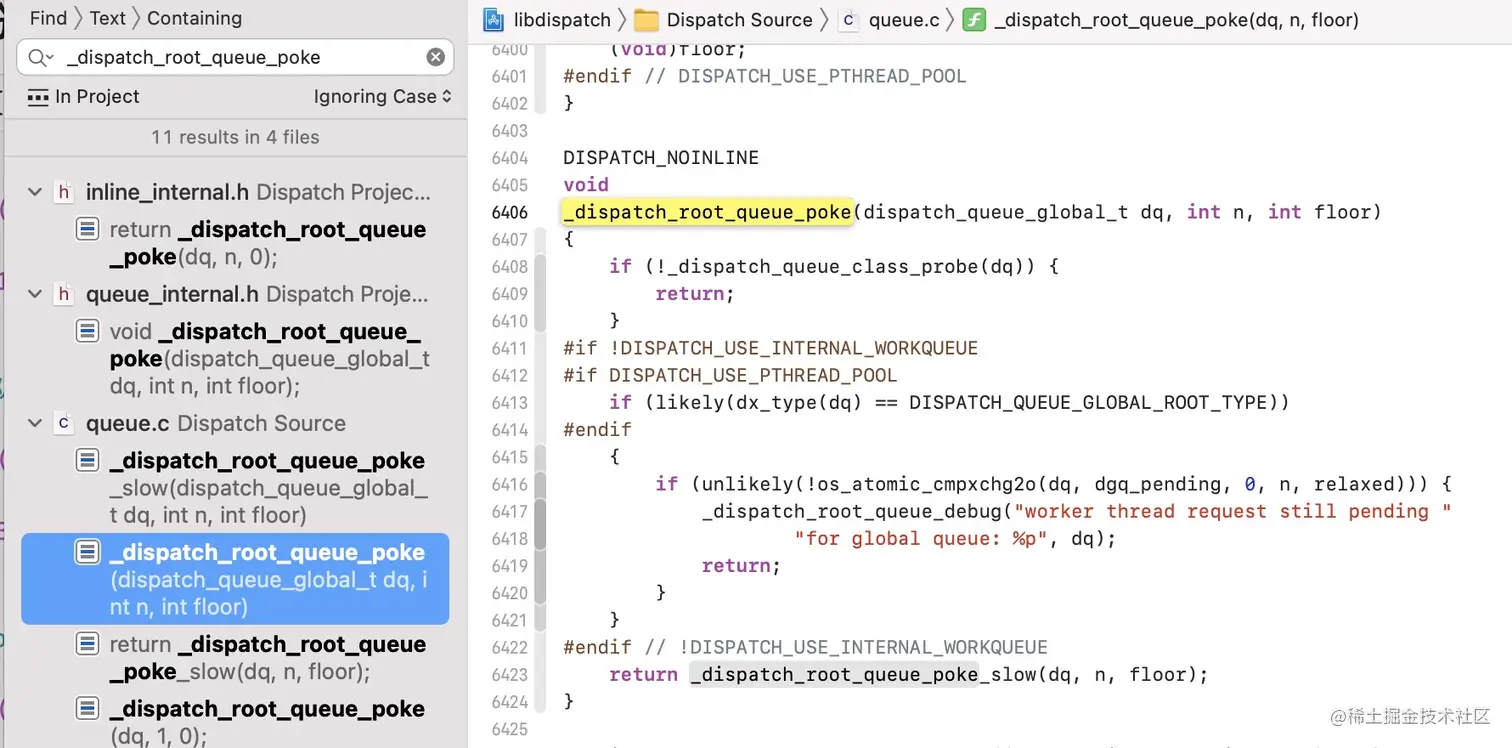Screen dimensions: 1512x748
Task: Click the icon of the highlighted search result
Action: pos(88,552)
